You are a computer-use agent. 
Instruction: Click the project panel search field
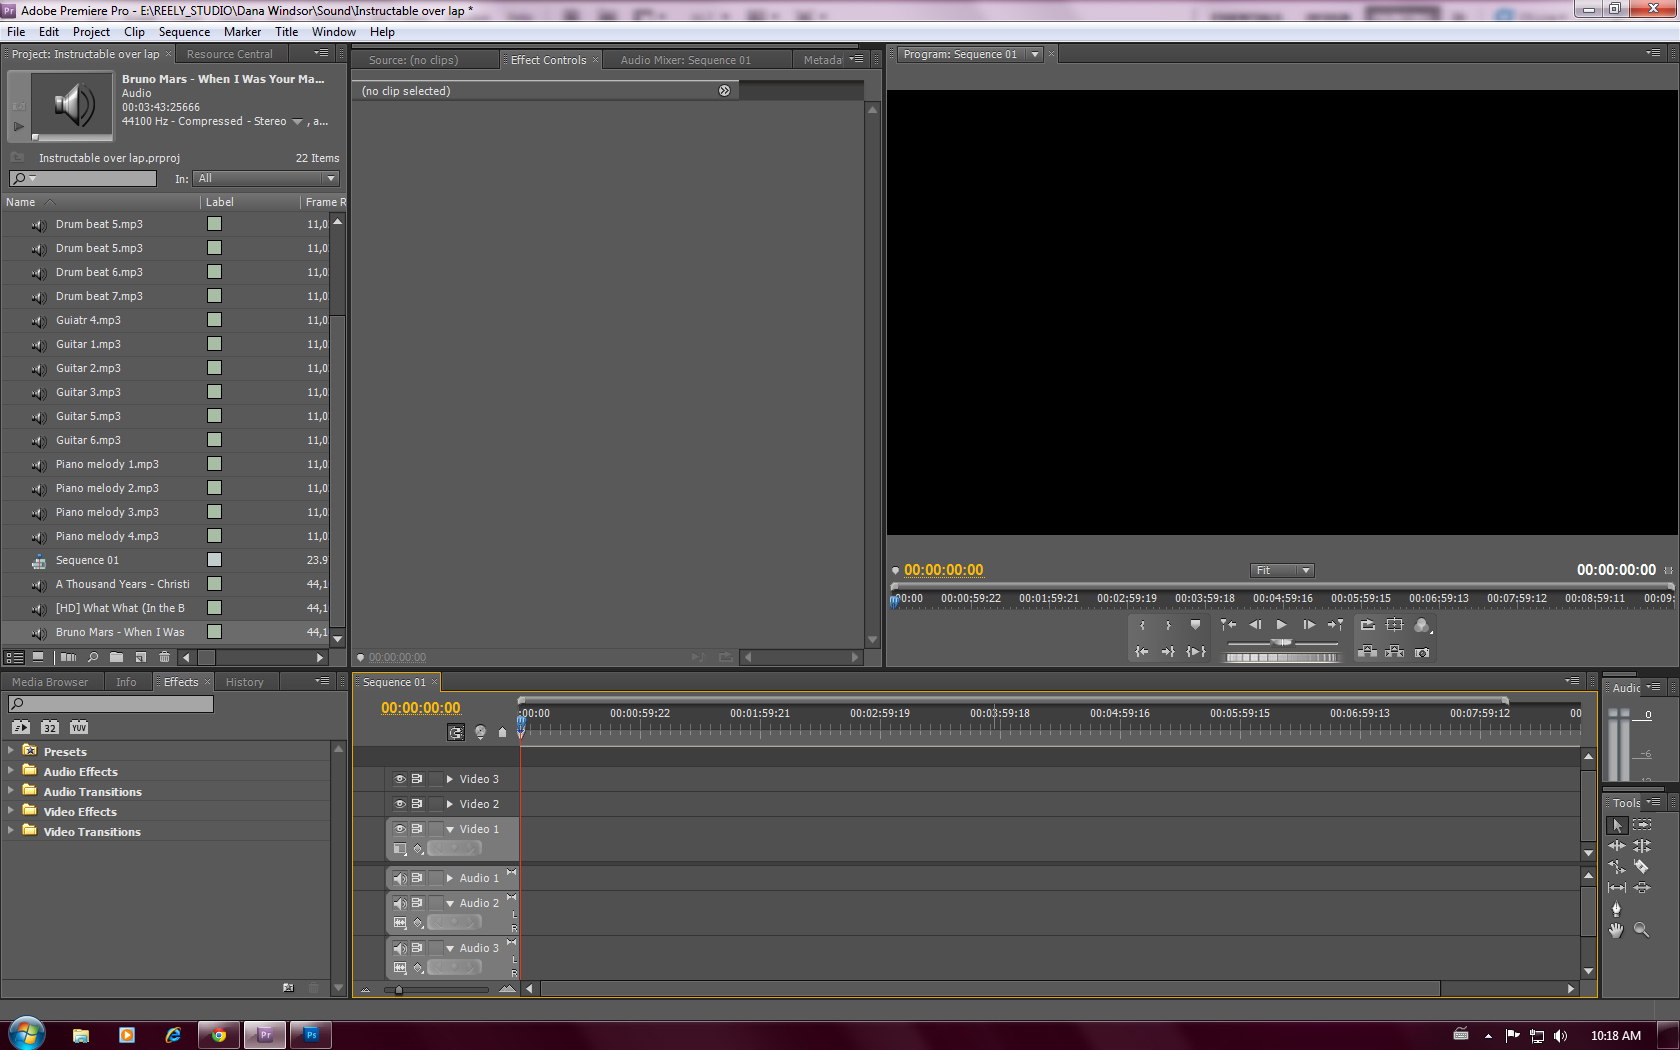tap(83, 179)
